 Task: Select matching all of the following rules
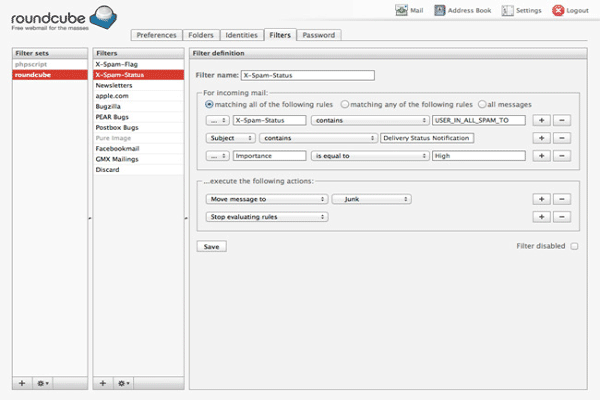coord(209,103)
